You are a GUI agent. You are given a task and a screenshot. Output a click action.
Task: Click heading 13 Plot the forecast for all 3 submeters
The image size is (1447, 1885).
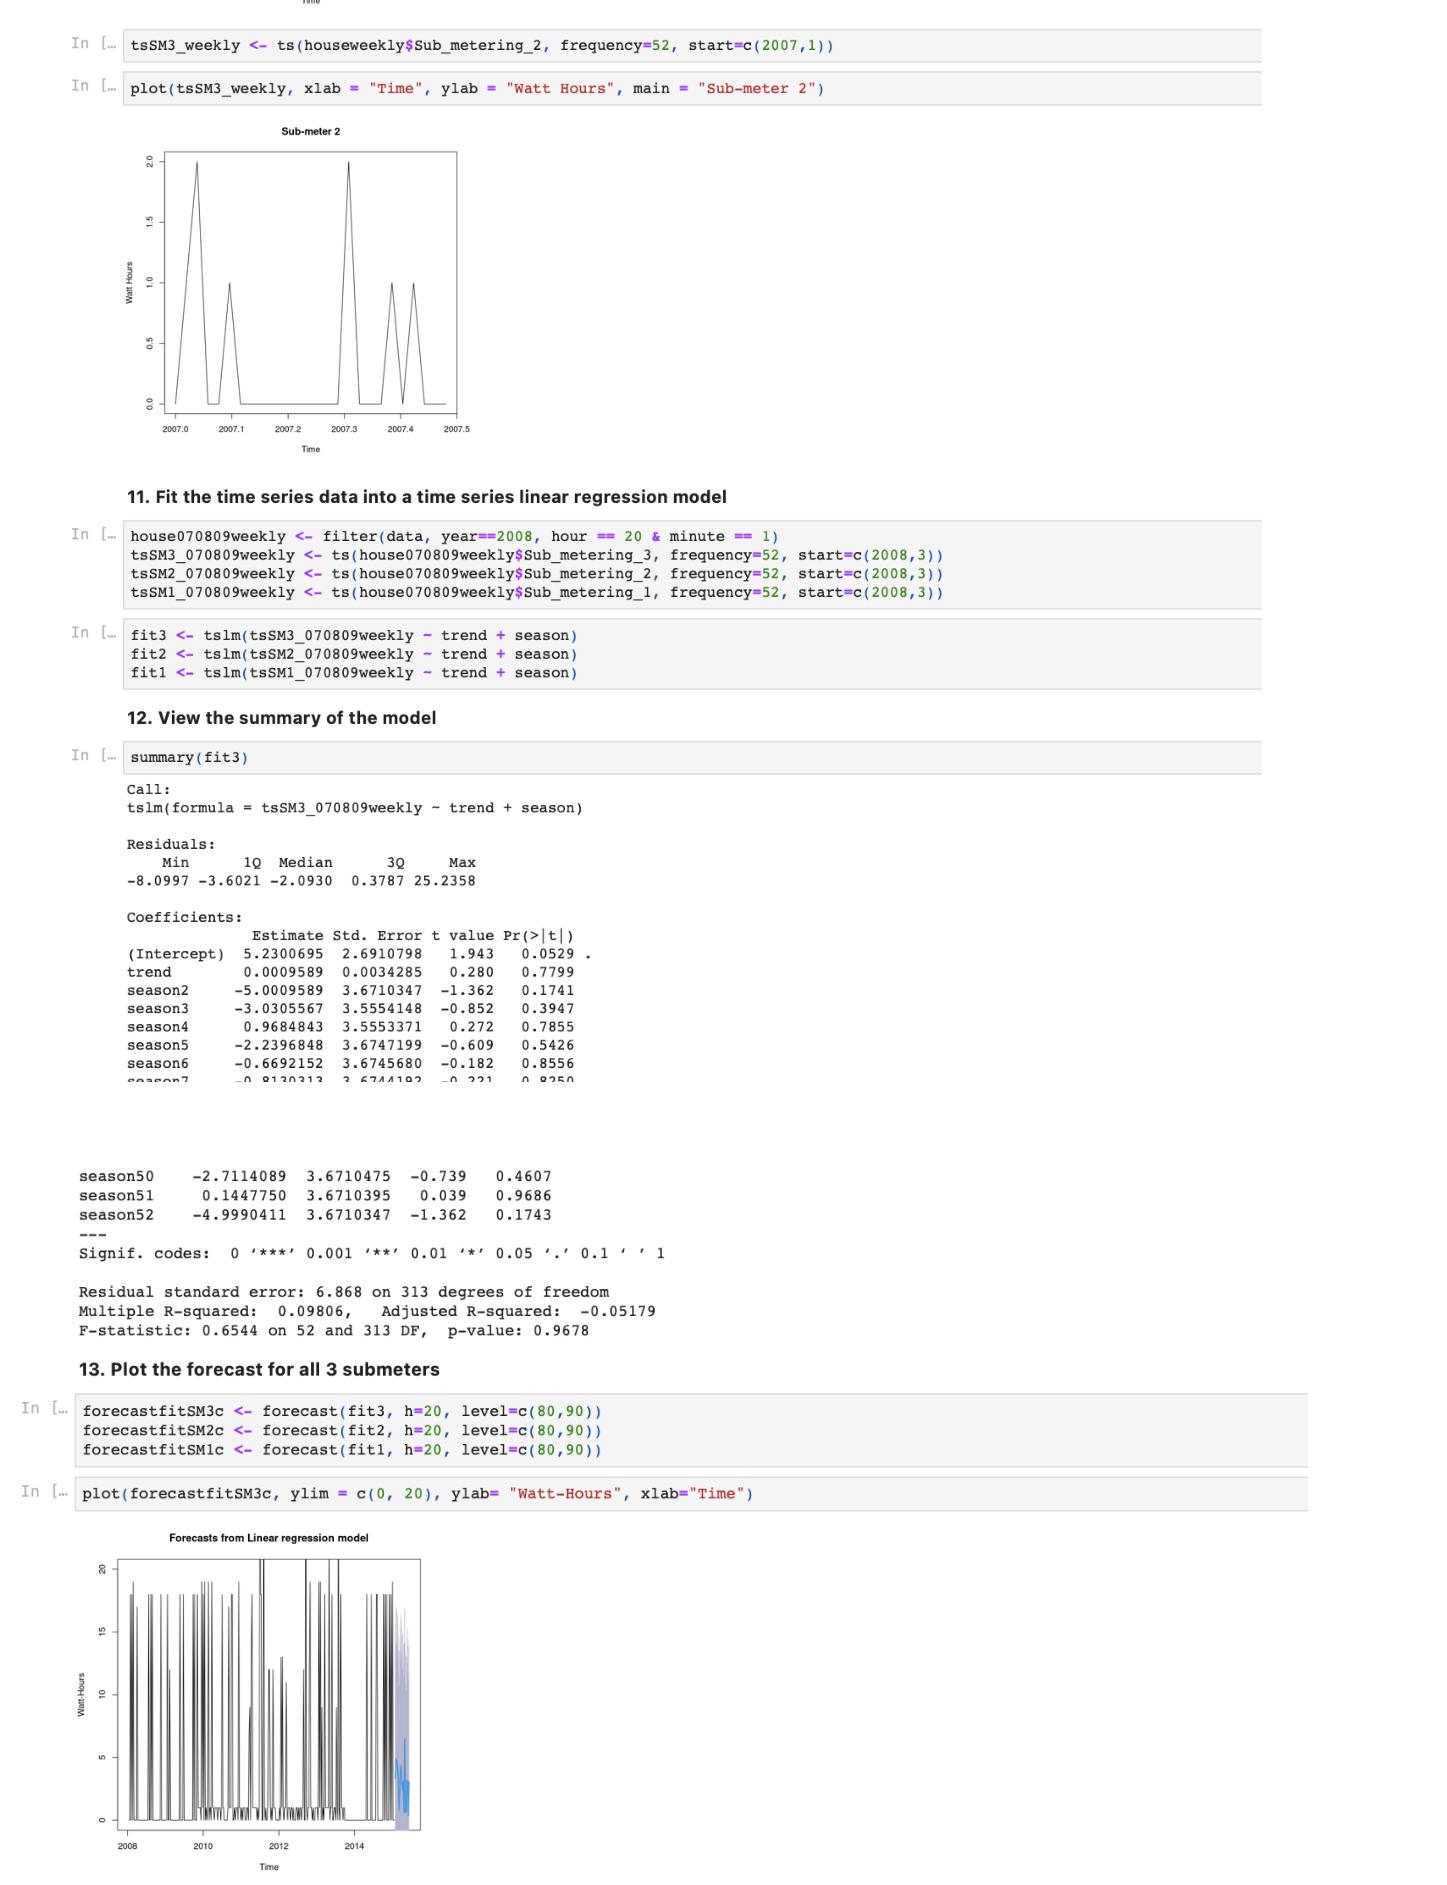[259, 1370]
